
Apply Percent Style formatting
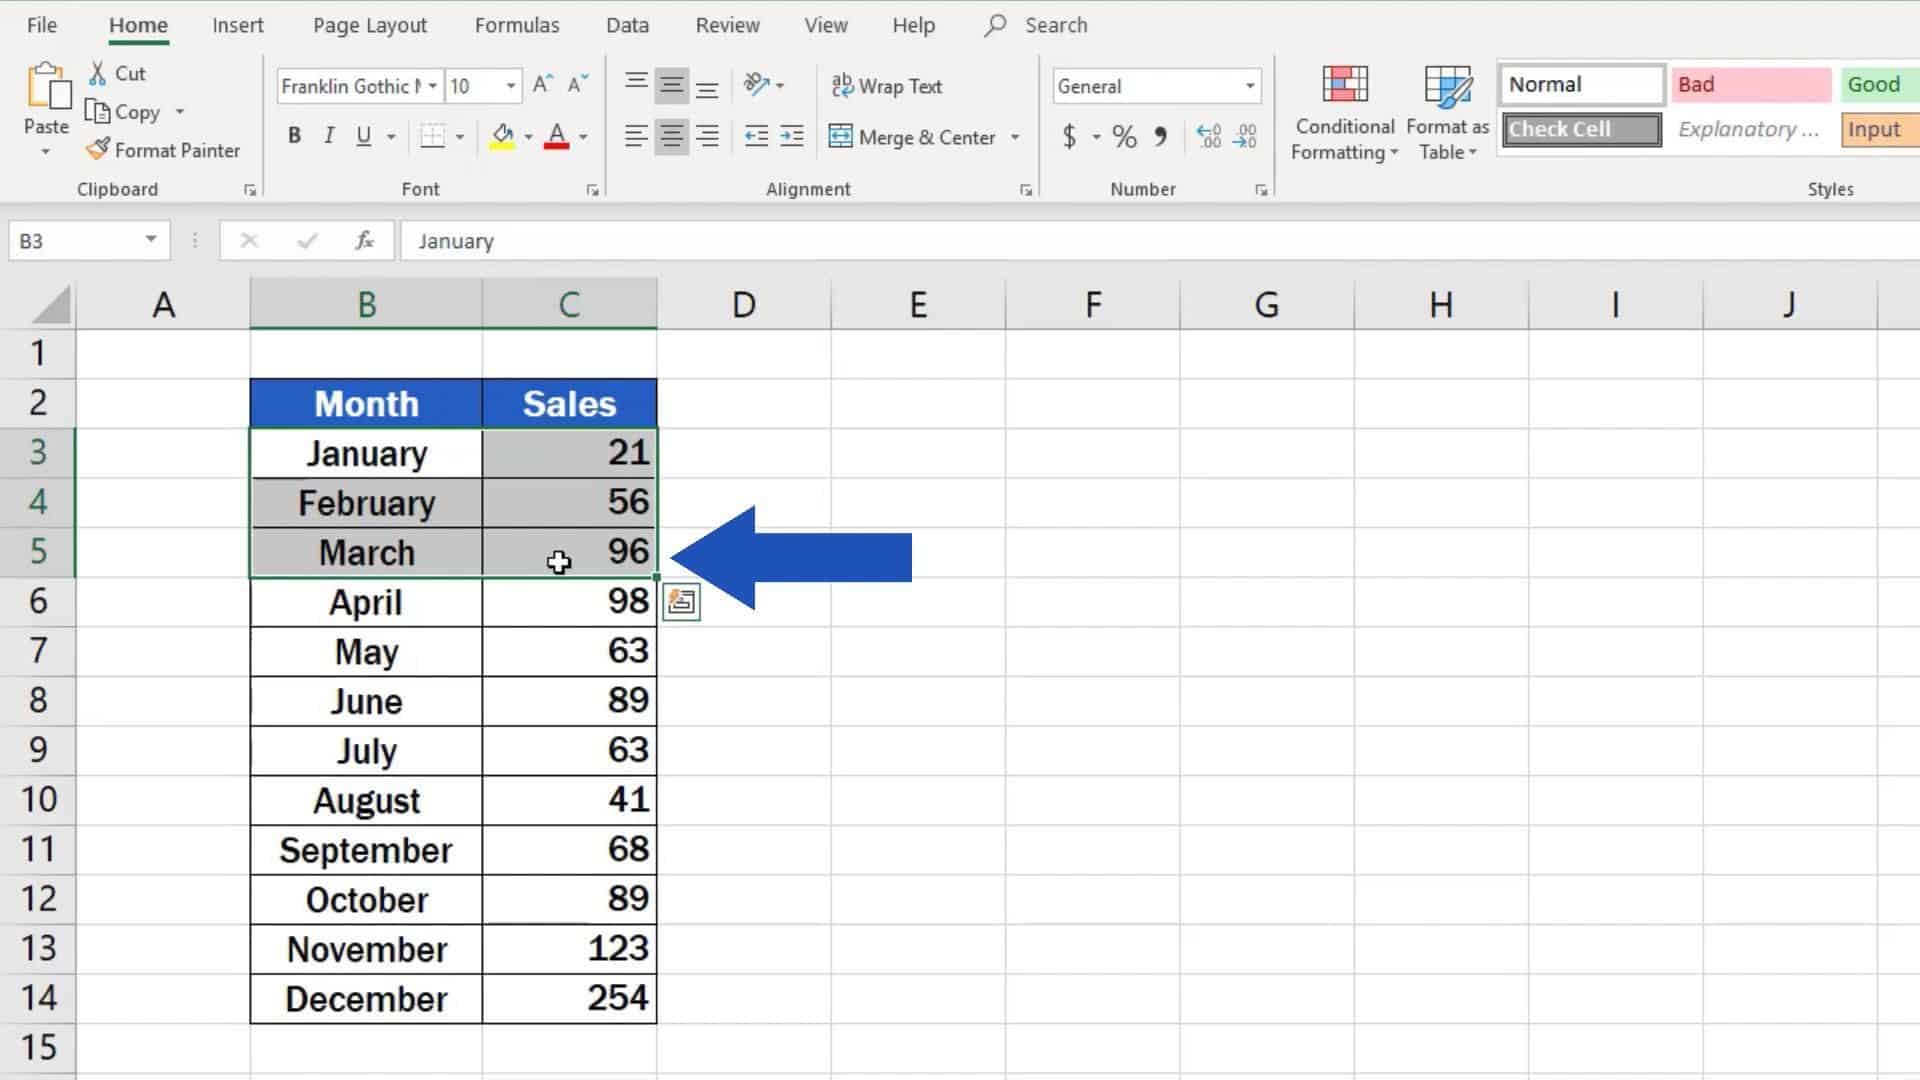(1122, 137)
